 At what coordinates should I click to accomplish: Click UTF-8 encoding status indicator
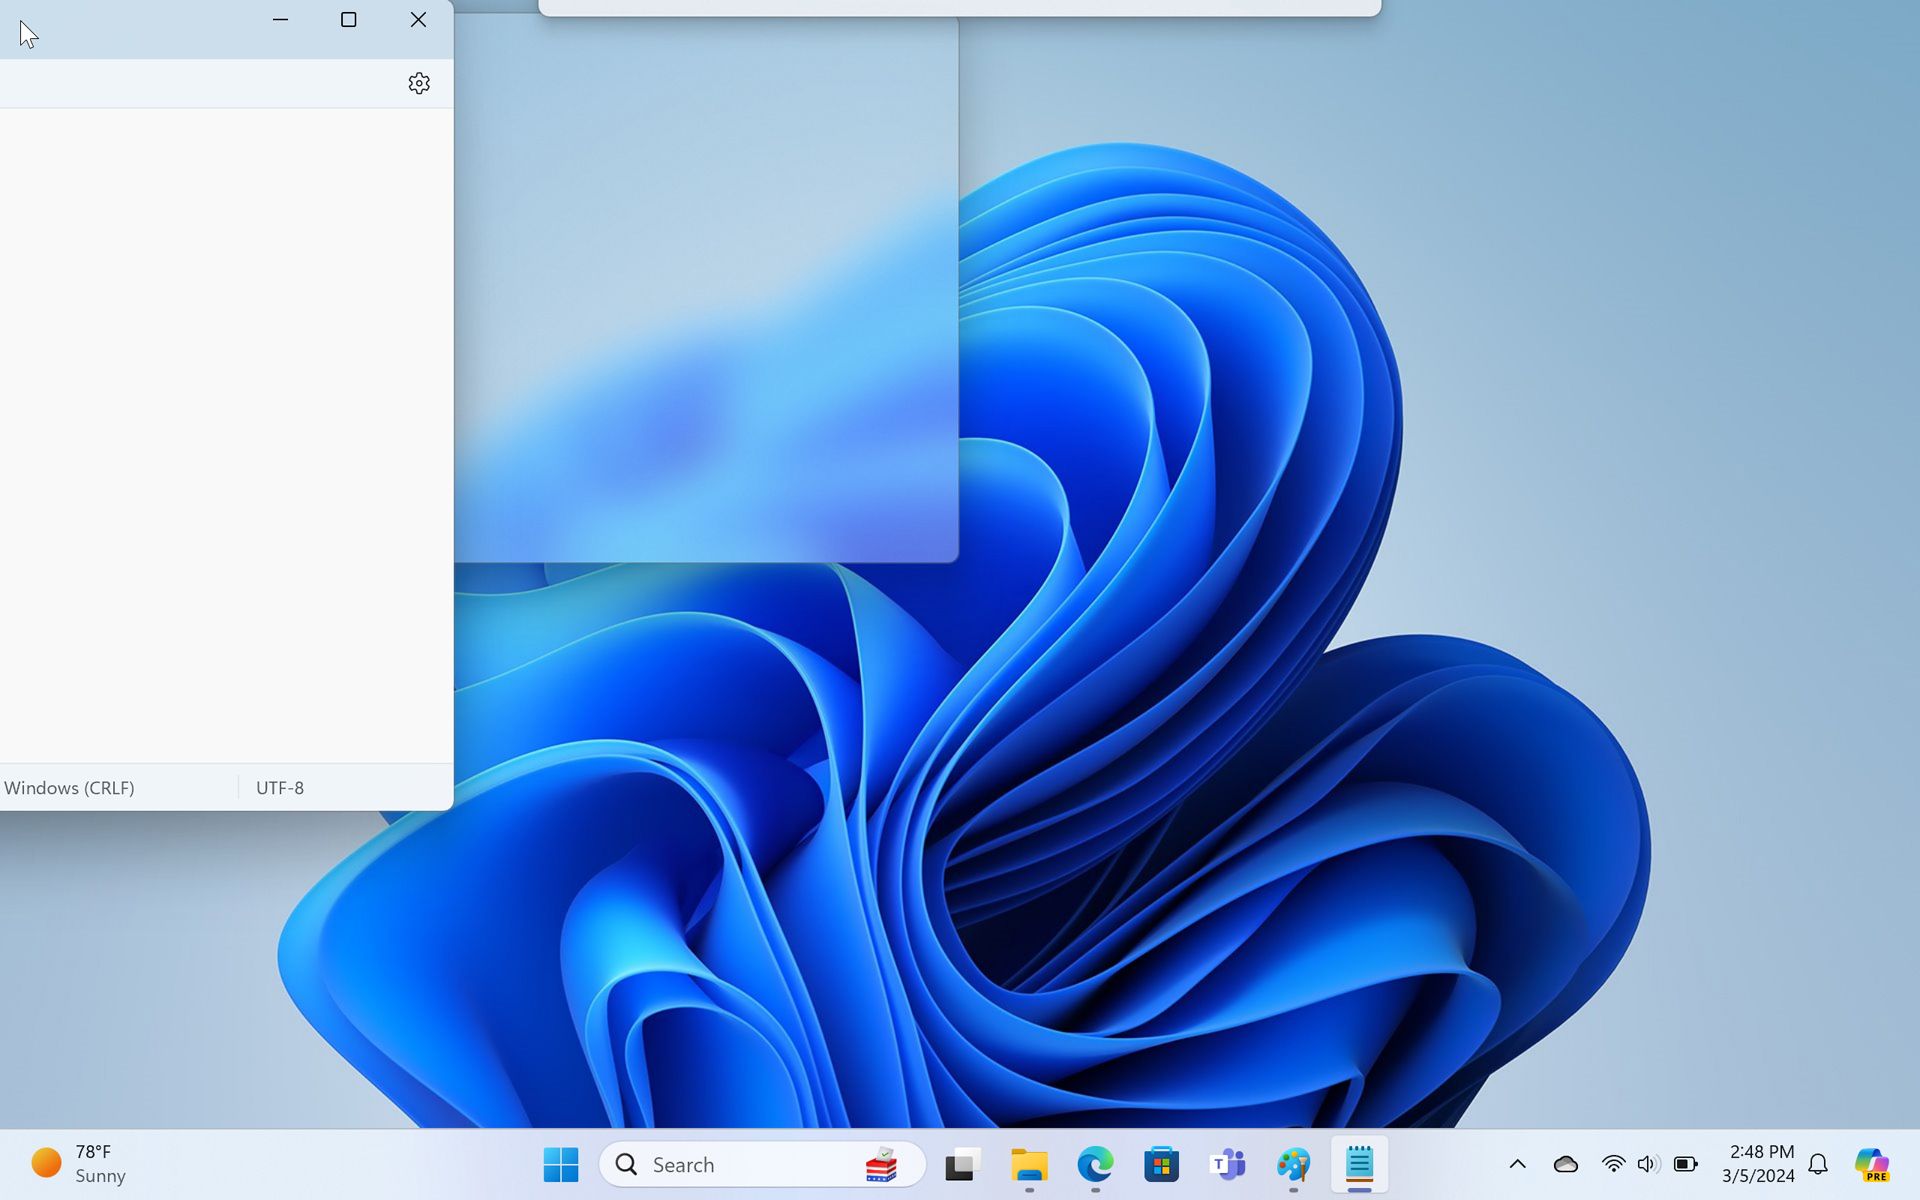(280, 788)
